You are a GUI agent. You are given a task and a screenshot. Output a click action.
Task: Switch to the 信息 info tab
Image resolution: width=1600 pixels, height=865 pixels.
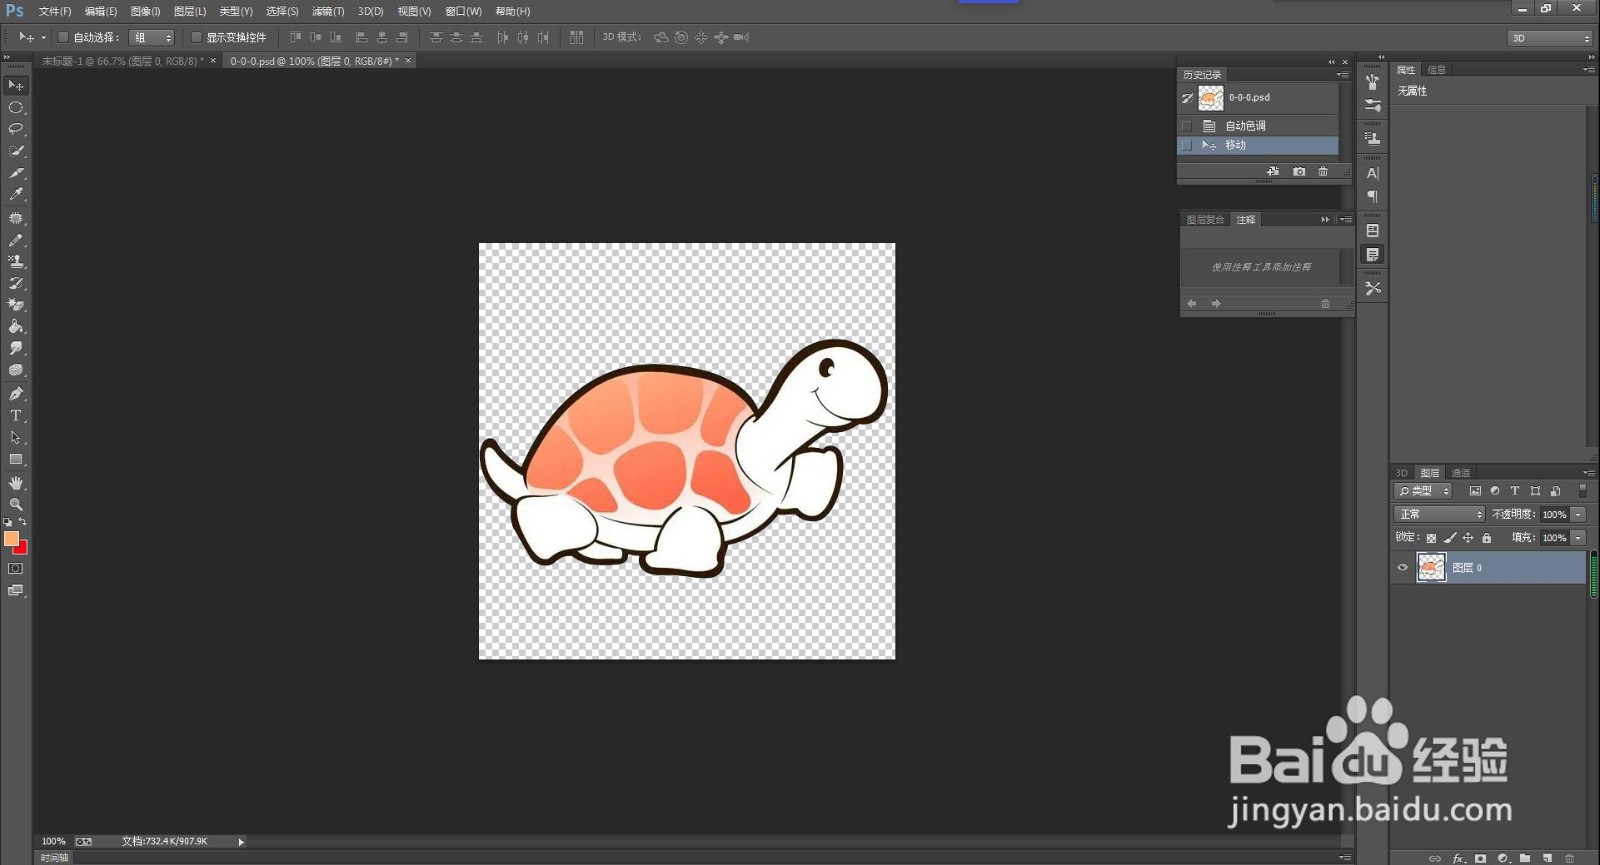1437,70
